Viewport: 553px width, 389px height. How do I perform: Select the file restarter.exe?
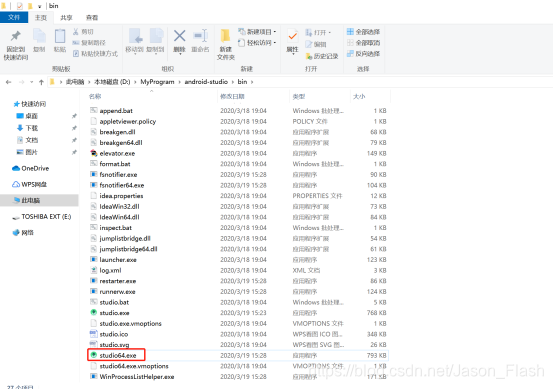pyautogui.click(x=117, y=281)
